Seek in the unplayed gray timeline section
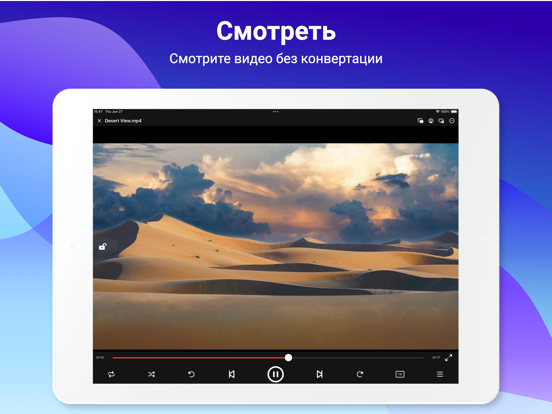552x414 pixels. coord(358,358)
